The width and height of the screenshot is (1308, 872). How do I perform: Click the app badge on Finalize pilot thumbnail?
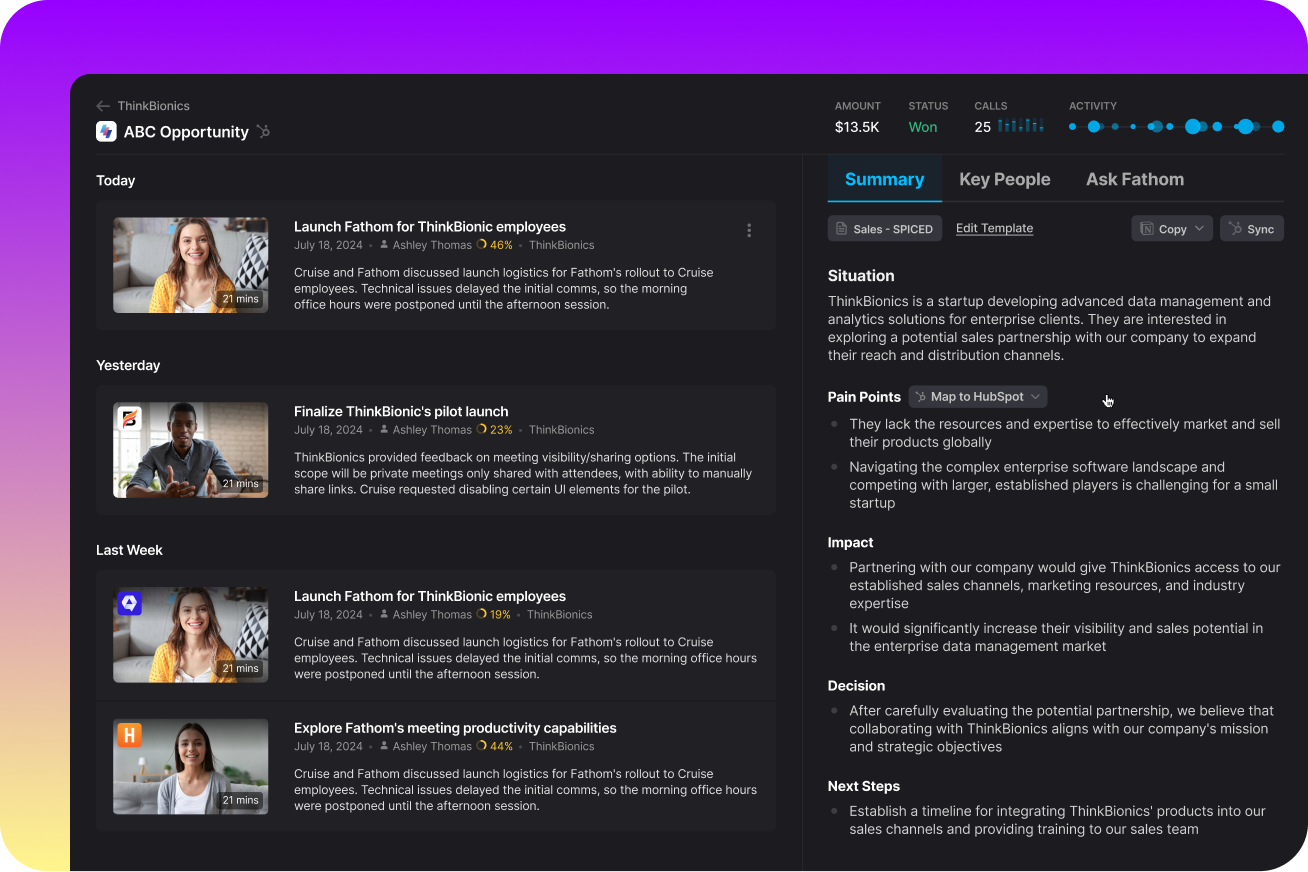[129, 417]
